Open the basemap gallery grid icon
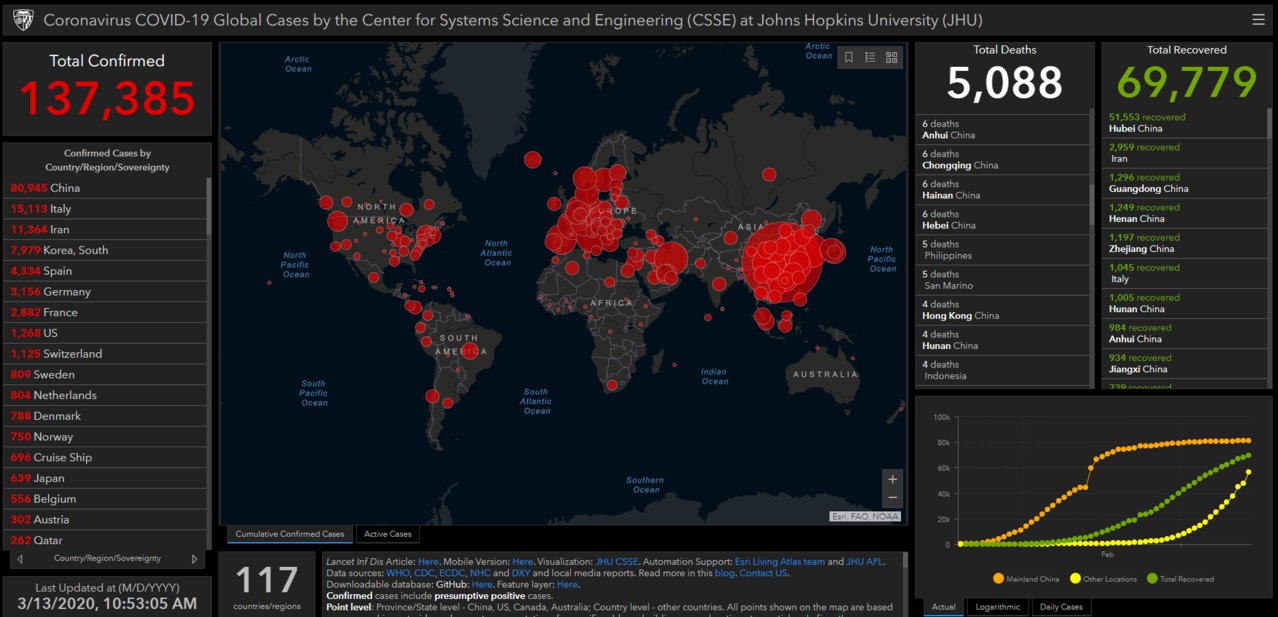This screenshot has width=1278, height=617. (892, 57)
